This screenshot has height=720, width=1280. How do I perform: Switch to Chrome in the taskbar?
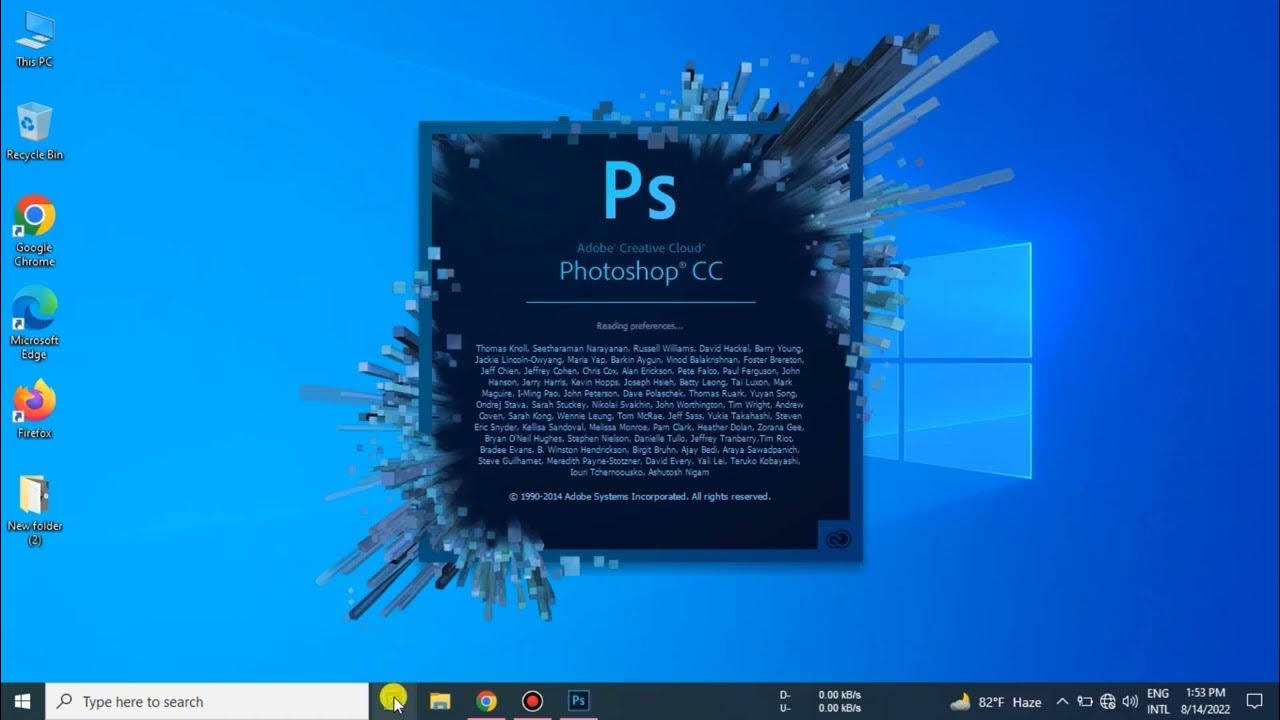tap(486, 701)
